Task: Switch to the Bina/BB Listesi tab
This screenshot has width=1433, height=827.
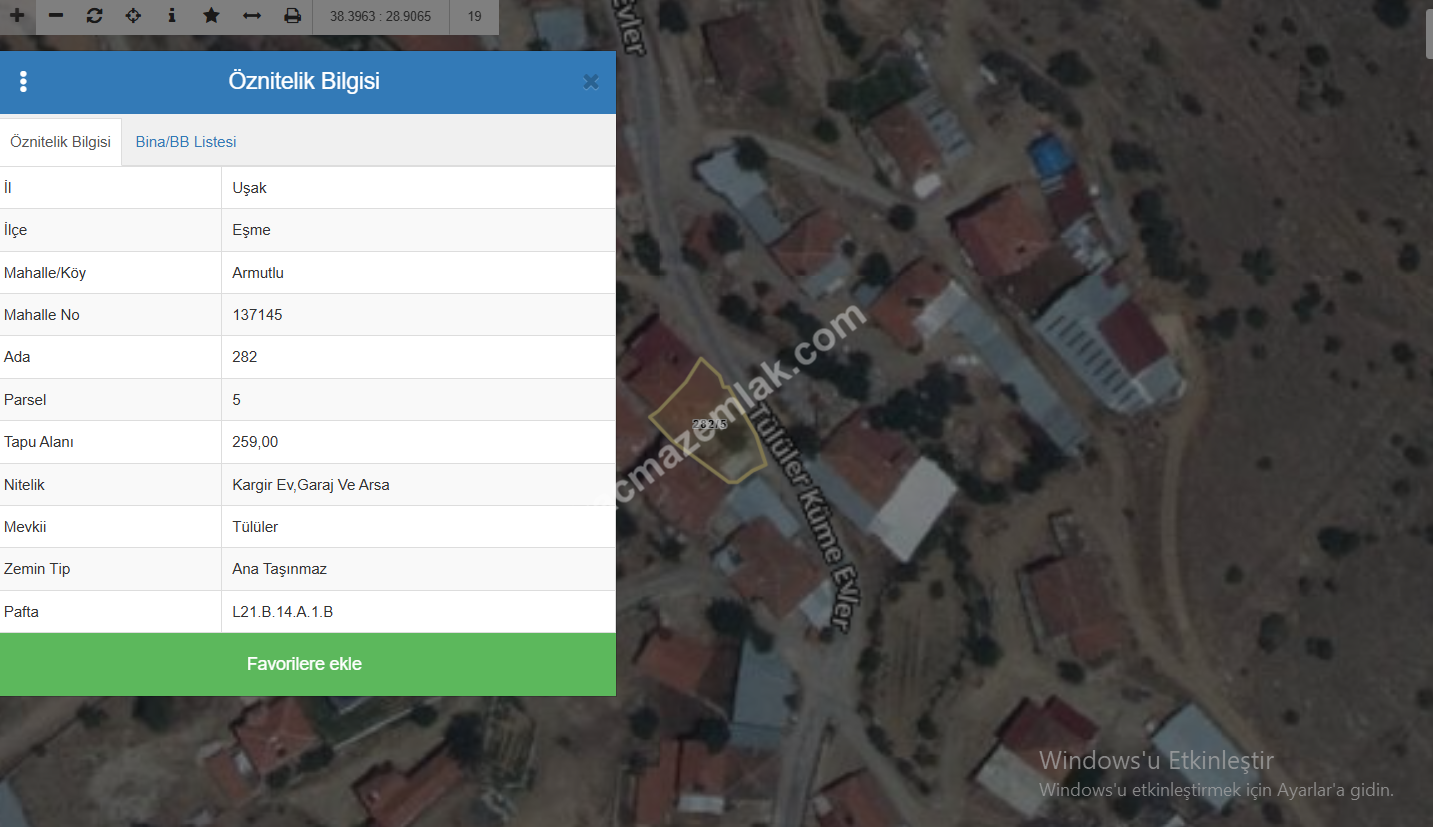Action: tap(186, 142)
